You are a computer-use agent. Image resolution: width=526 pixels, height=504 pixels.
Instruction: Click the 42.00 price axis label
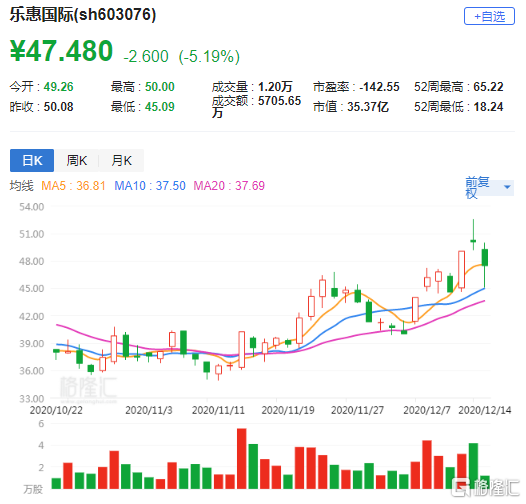point(32,316)
